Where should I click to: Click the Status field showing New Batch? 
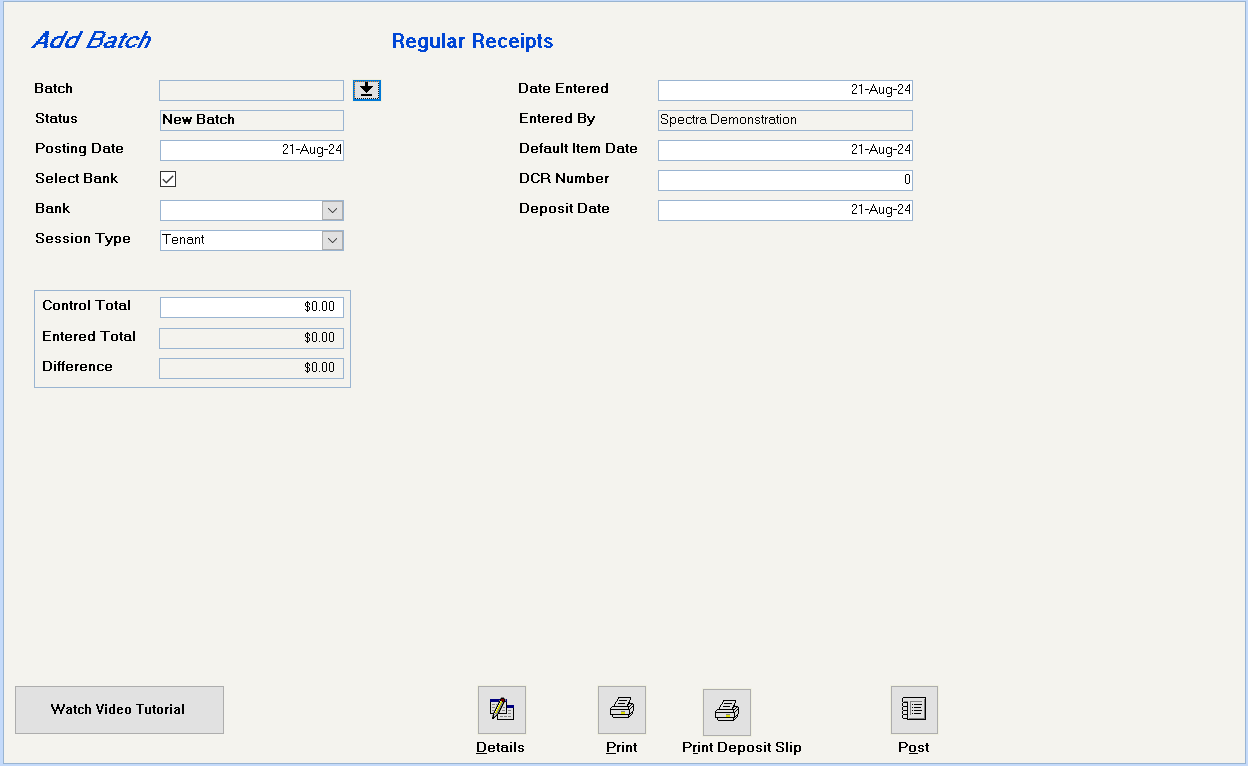(x=252, y=120)
